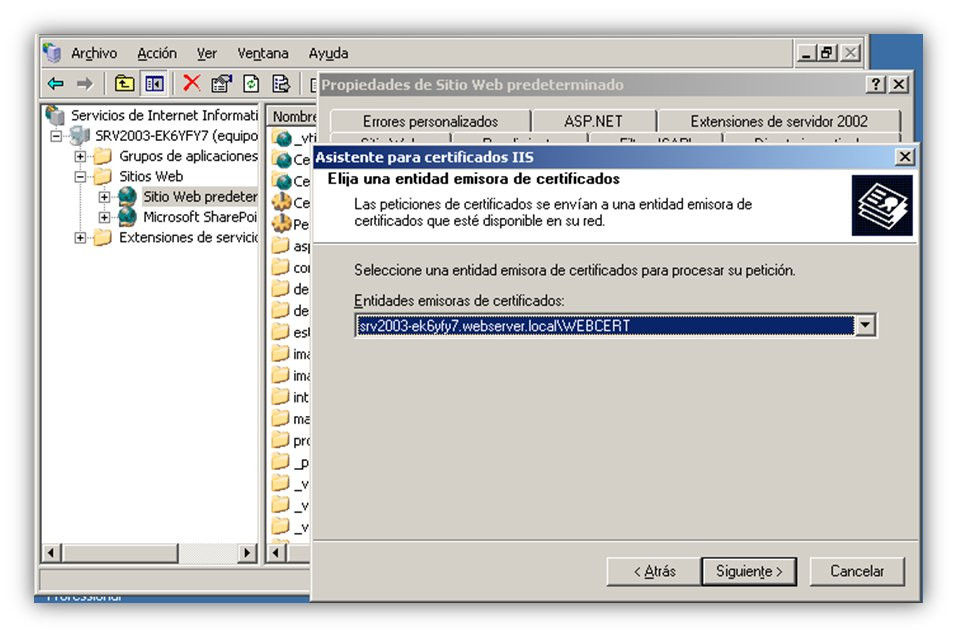Open Properties using the toolbar icon
The image size is (957, 637).
click(x=221, y=83)
